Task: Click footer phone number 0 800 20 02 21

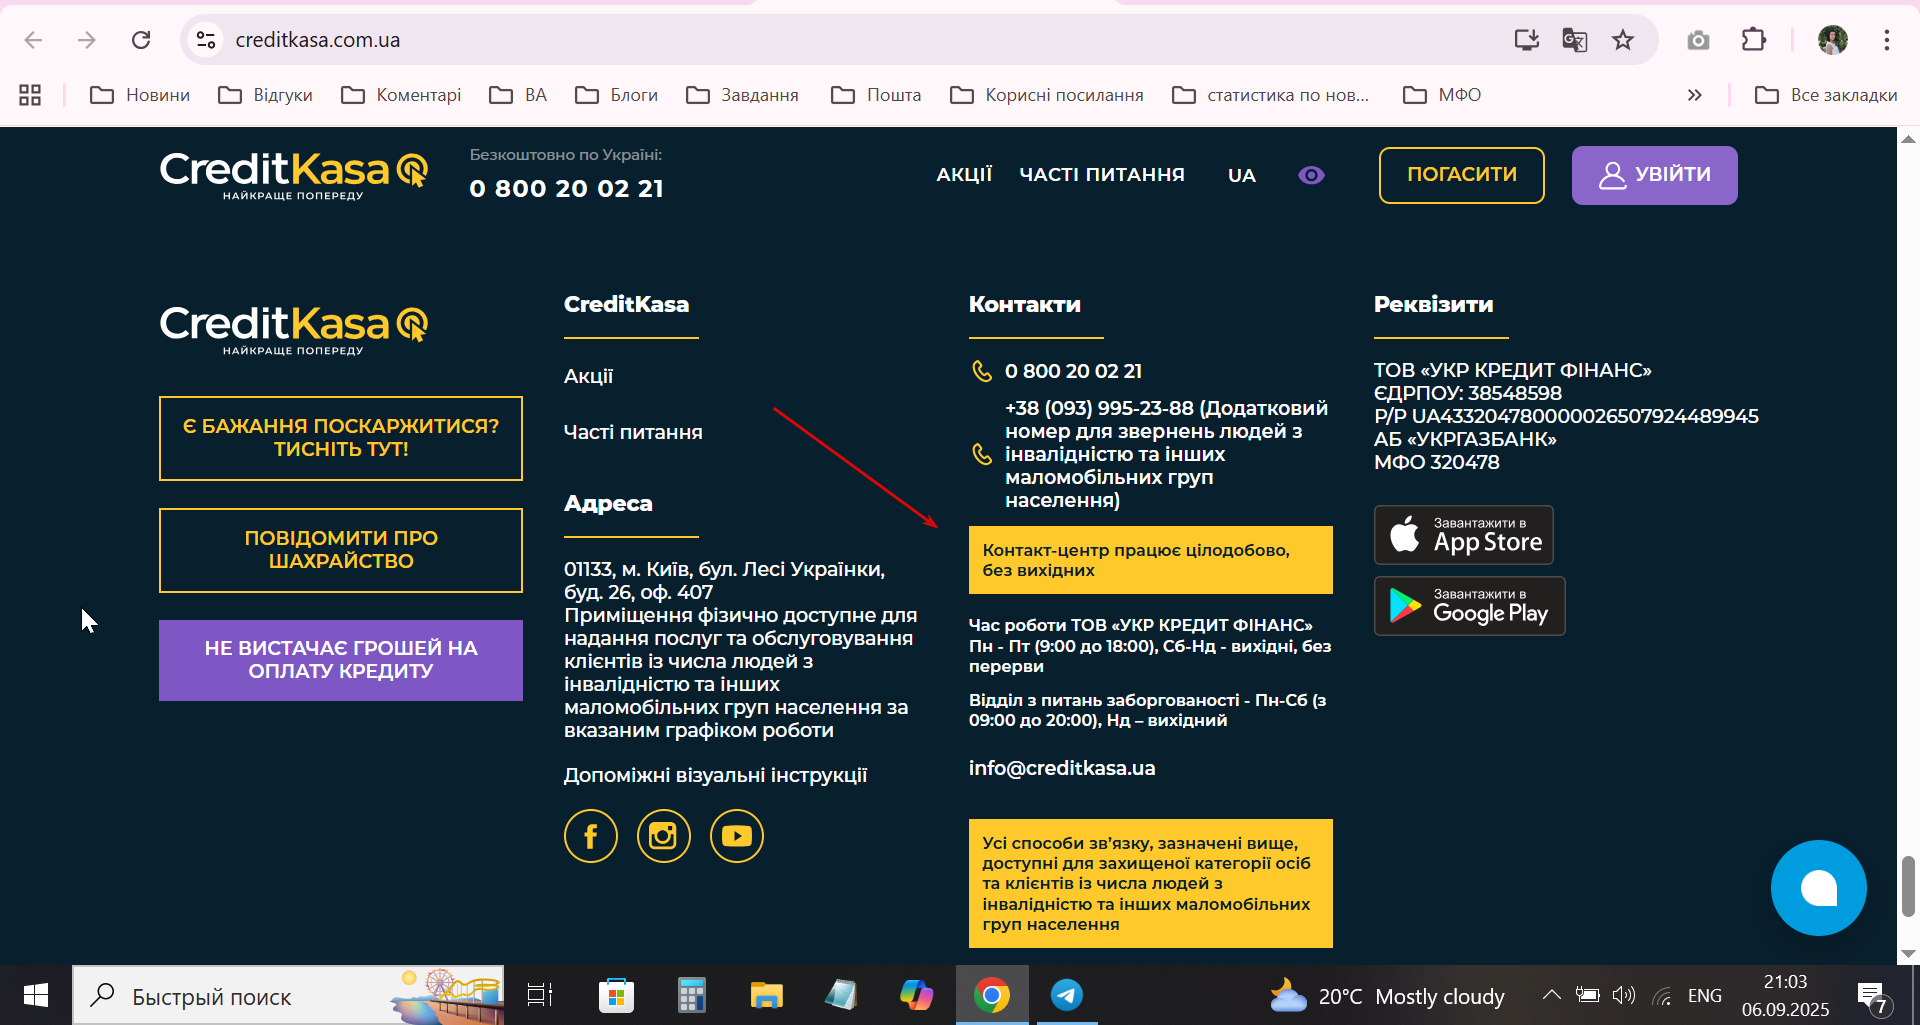Action: coord(1073,371)
